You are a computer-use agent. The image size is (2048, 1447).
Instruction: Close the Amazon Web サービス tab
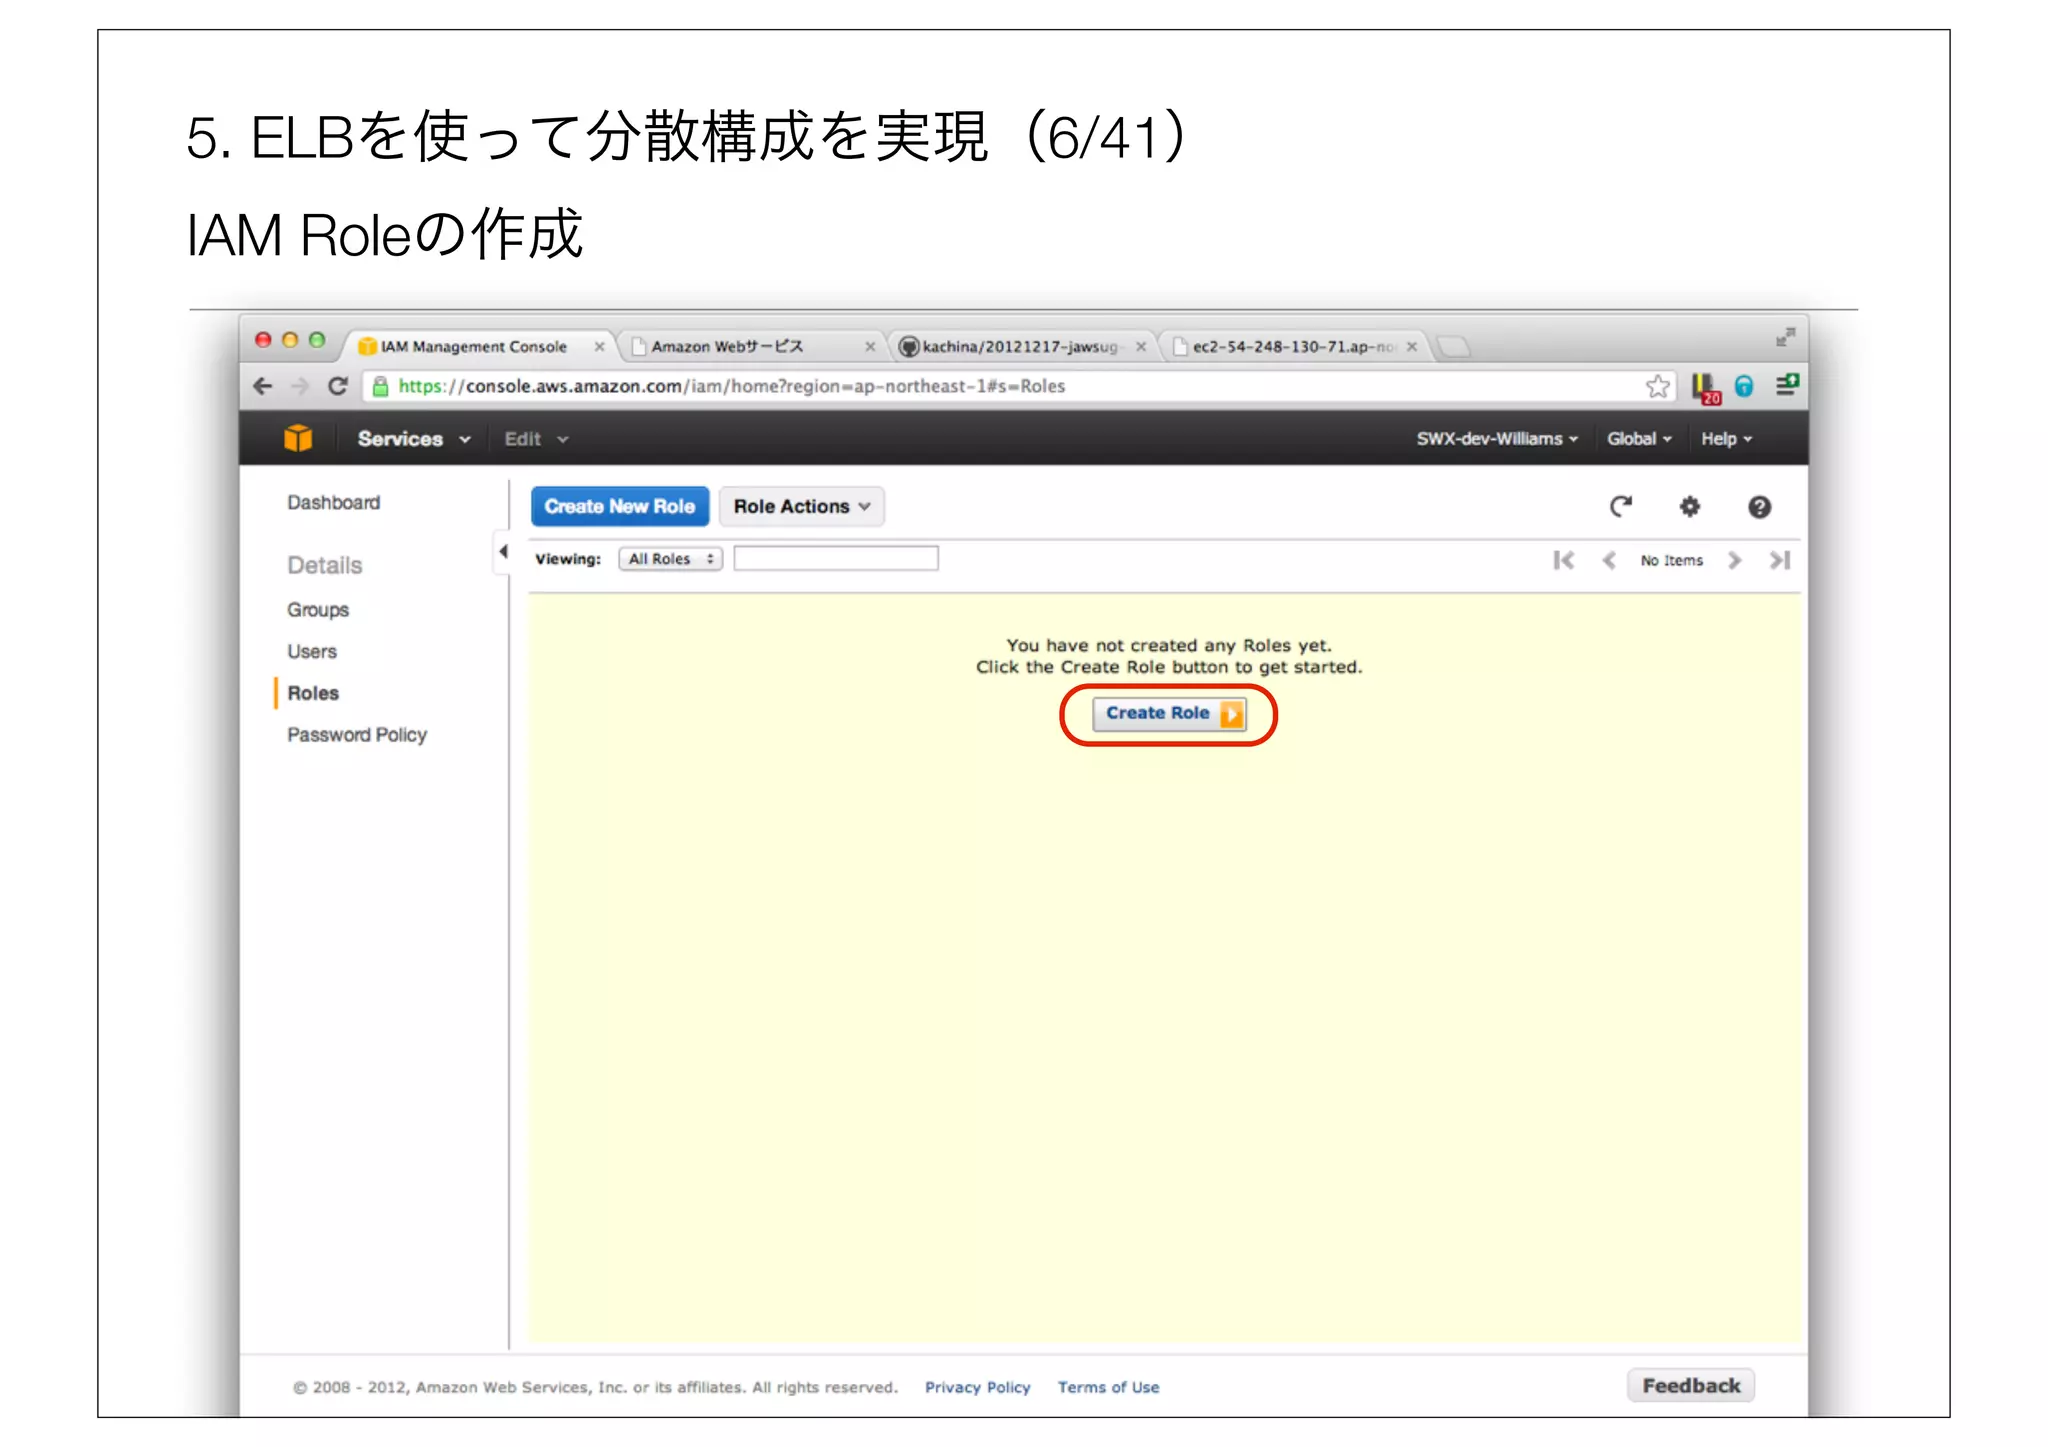[x=870, y=347]
